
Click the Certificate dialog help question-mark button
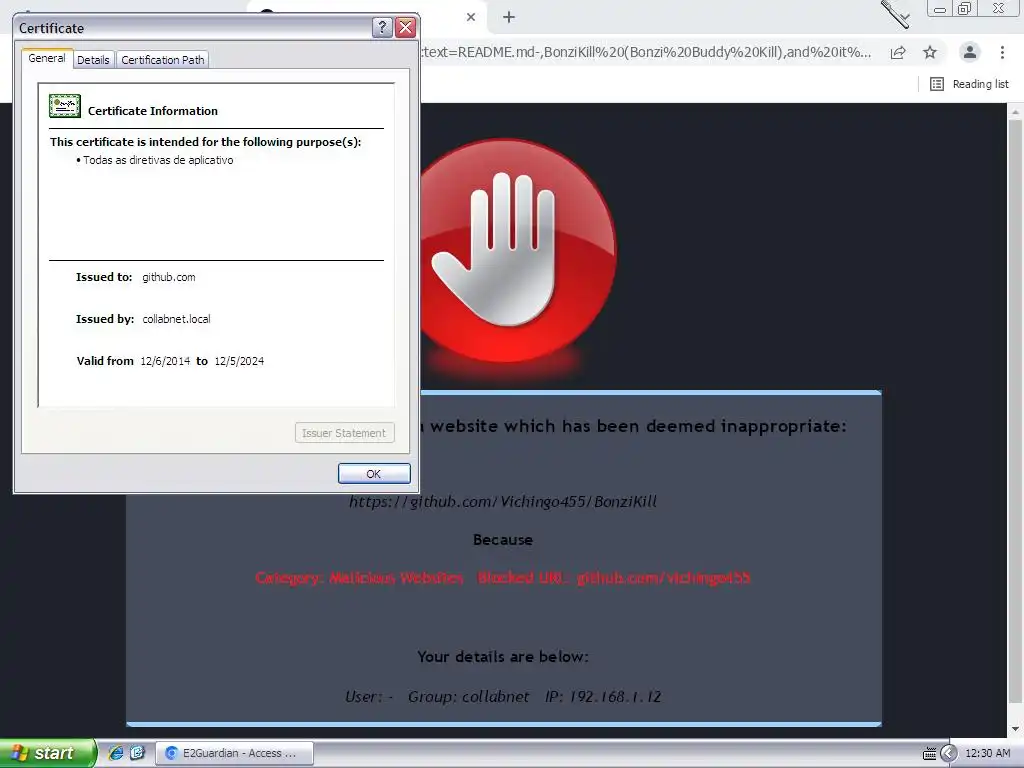(x=382, y=27)
